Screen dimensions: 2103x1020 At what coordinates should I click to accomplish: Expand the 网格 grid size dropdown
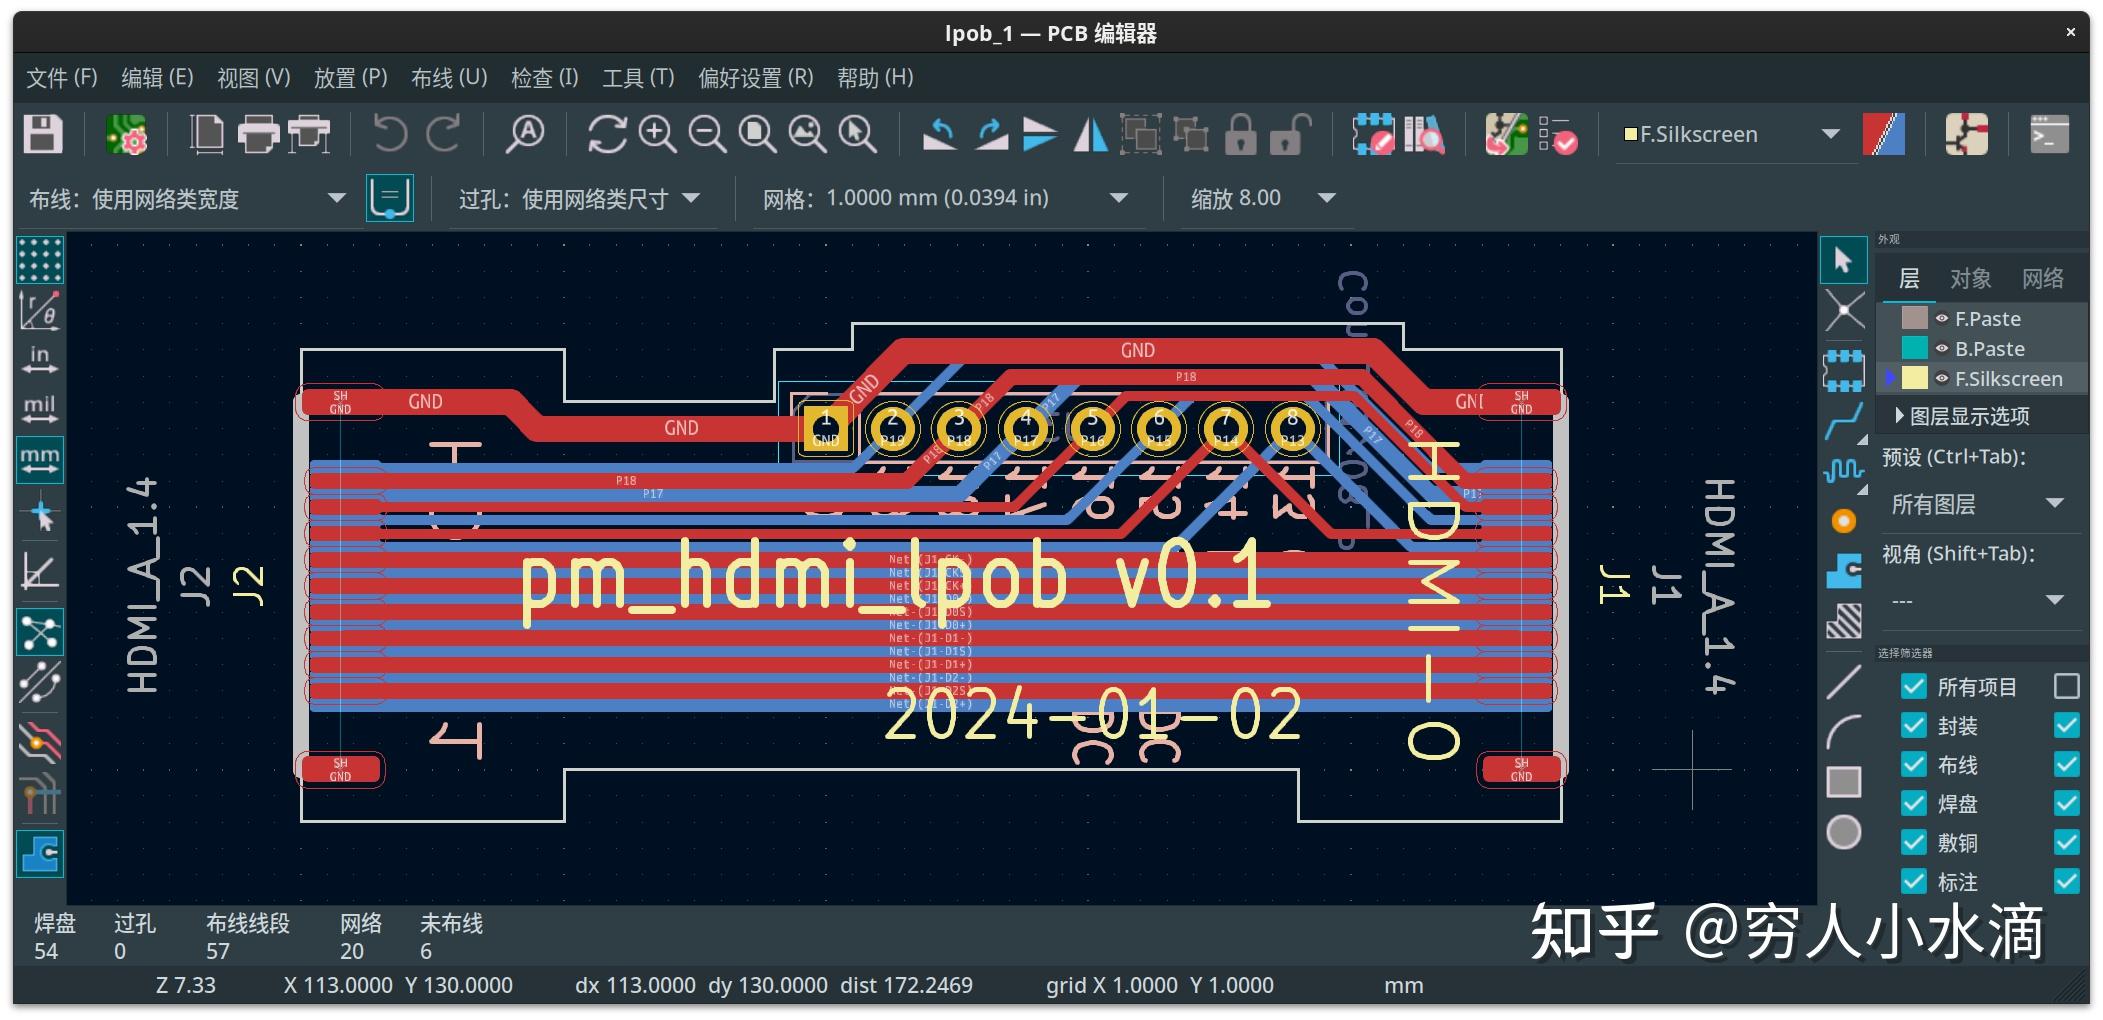[1118, 197]
